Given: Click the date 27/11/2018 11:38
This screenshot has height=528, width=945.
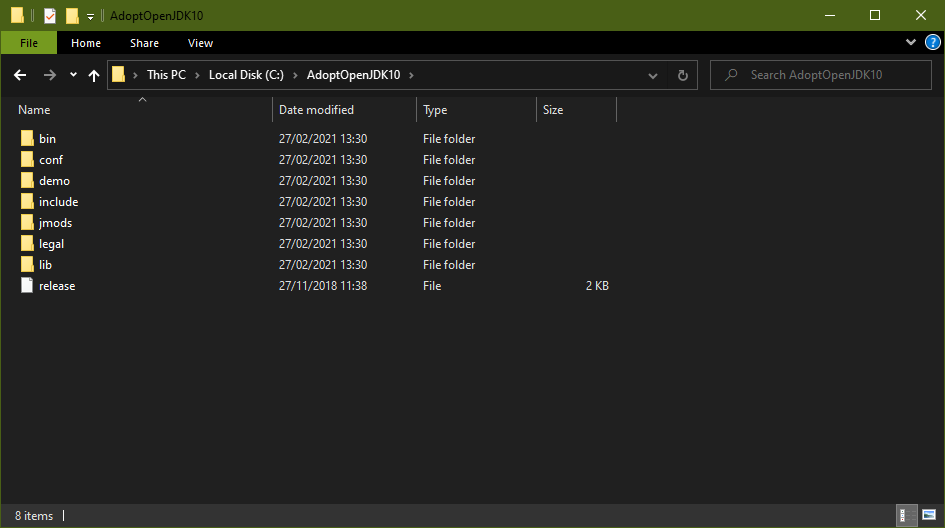Looking at the screenshot, I should tap(323, 286).
